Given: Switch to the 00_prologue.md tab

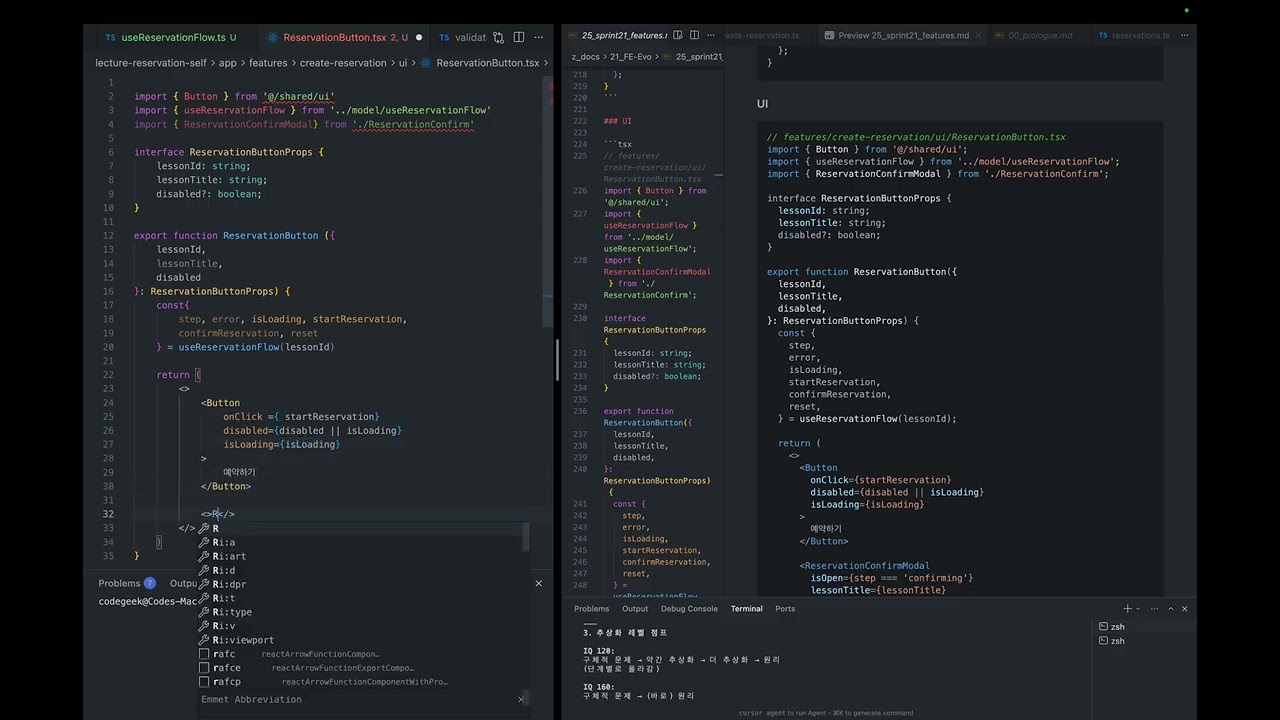Looking at the screenshot, I should coord(1038,35).
